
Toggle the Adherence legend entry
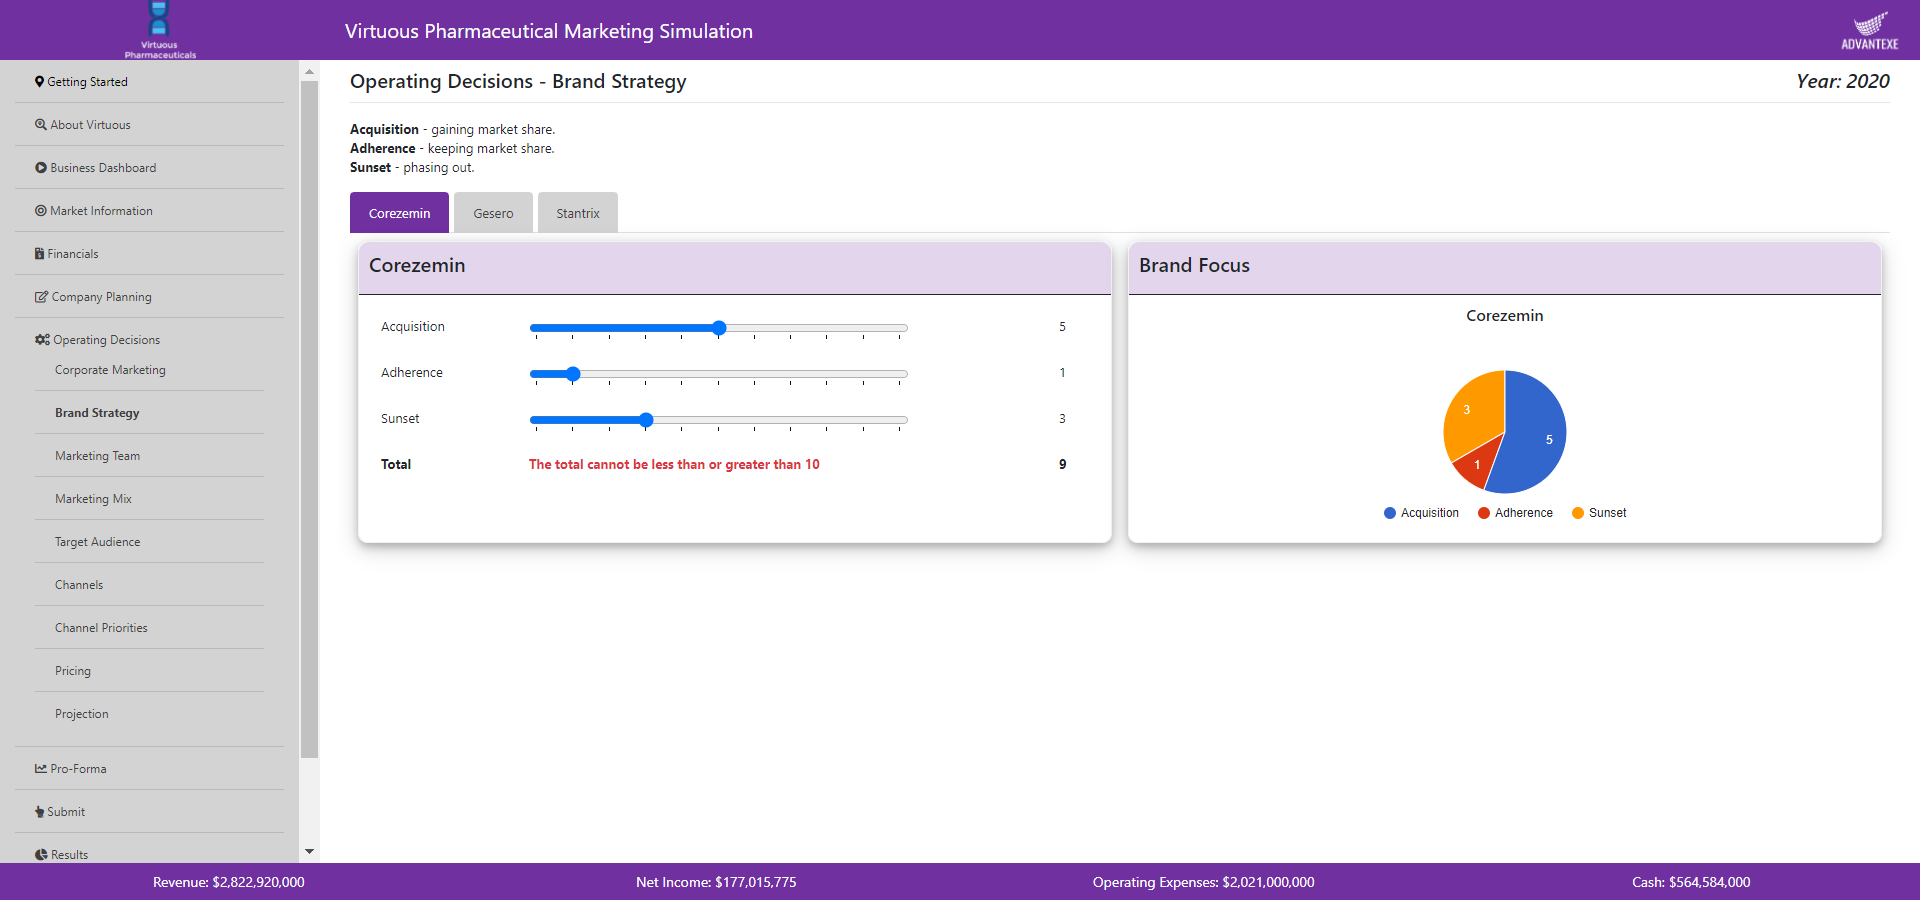pos(1515,513)
